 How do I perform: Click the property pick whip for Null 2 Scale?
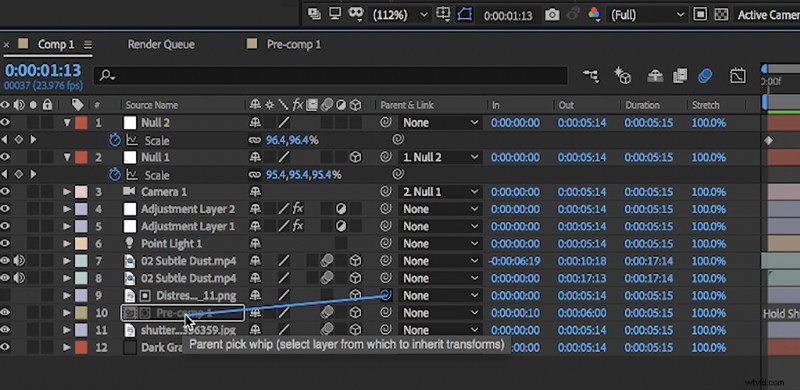[x=398, y=139]
